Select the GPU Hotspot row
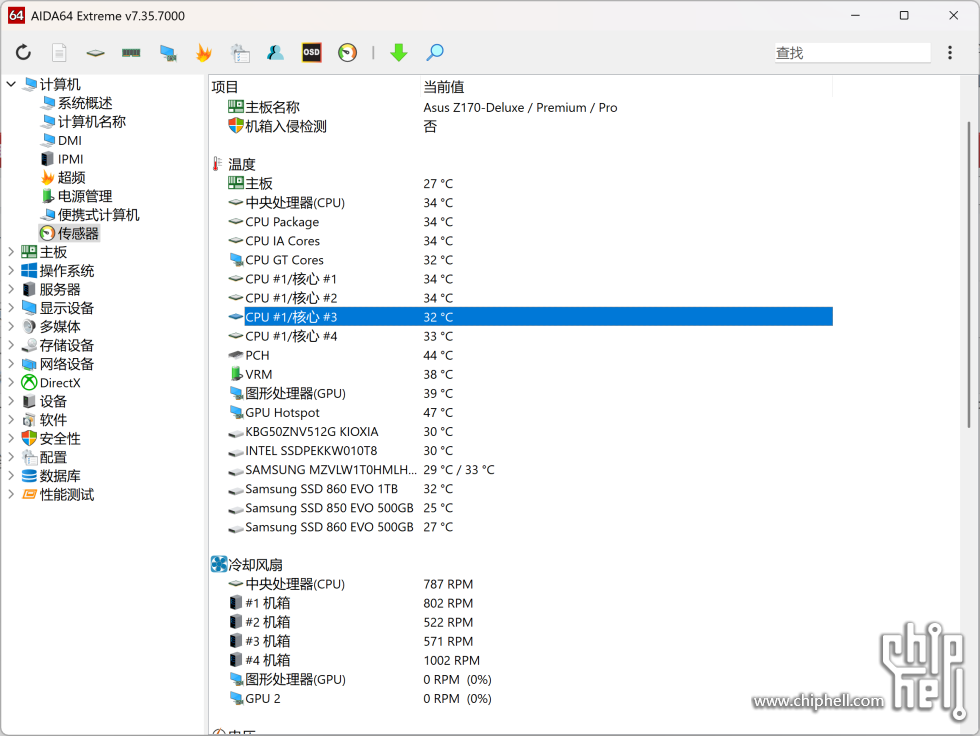 [x=530, y=412]
